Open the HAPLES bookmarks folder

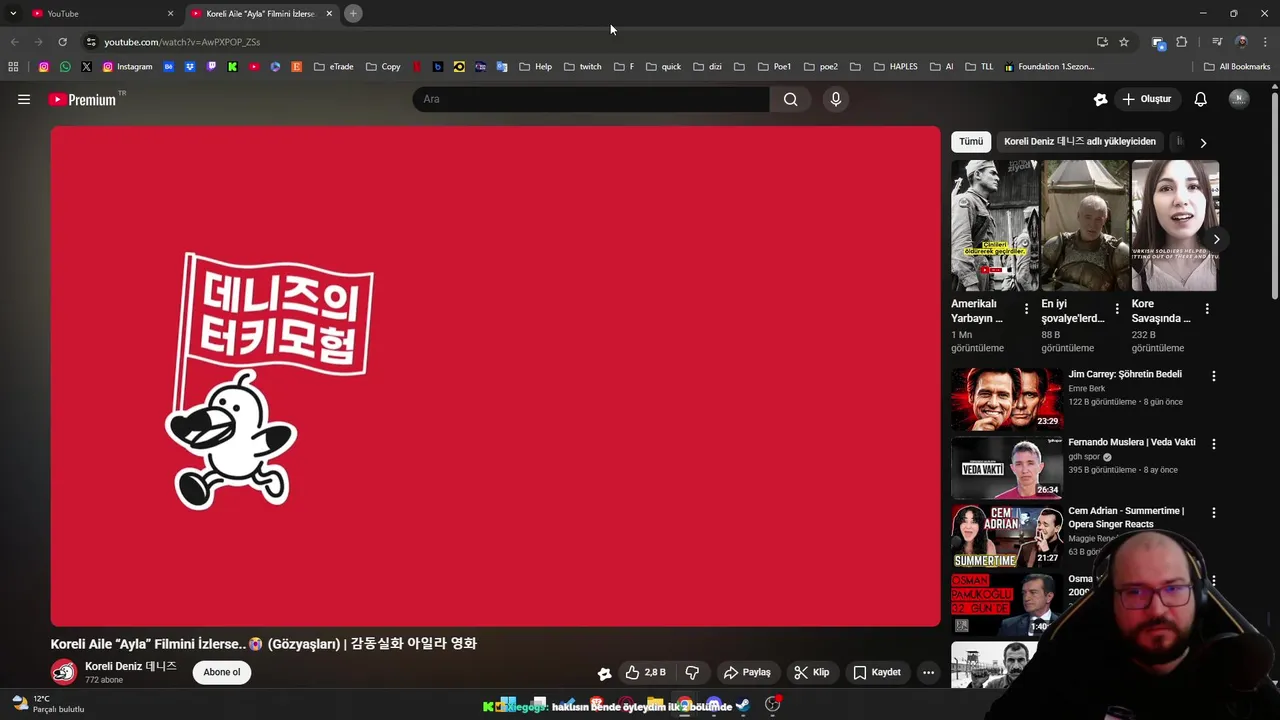point(896,67)
